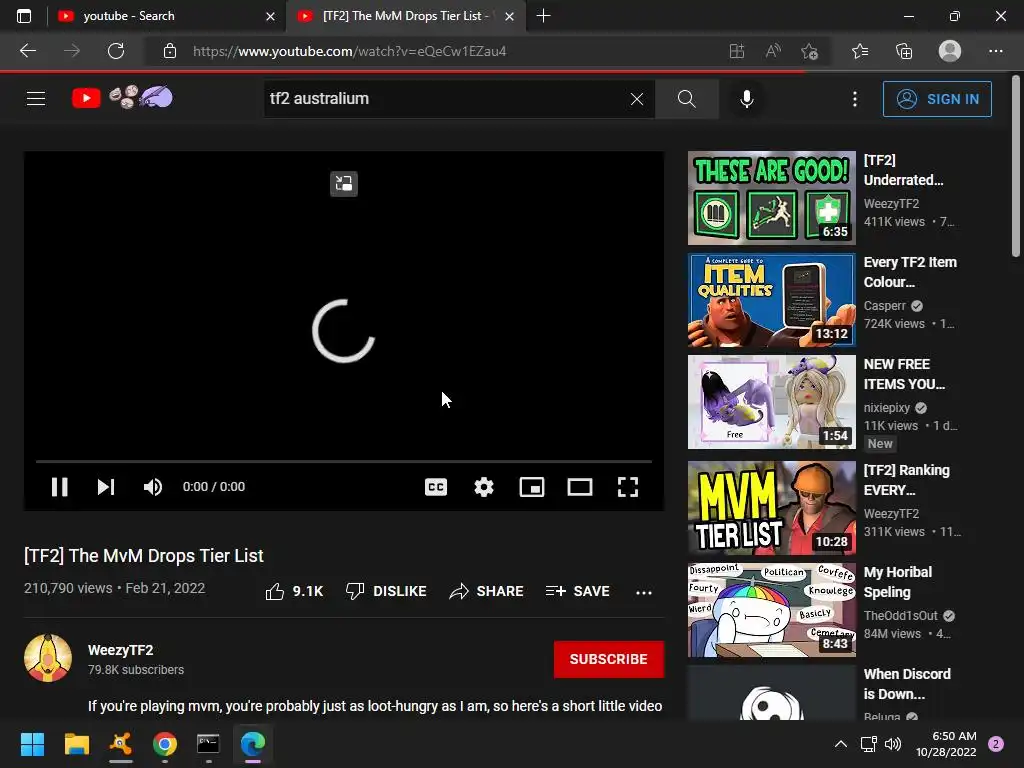This screenshot has width=1024, height=768.
Task: Open YouTube settings three-dot menu
Action: 855,99
